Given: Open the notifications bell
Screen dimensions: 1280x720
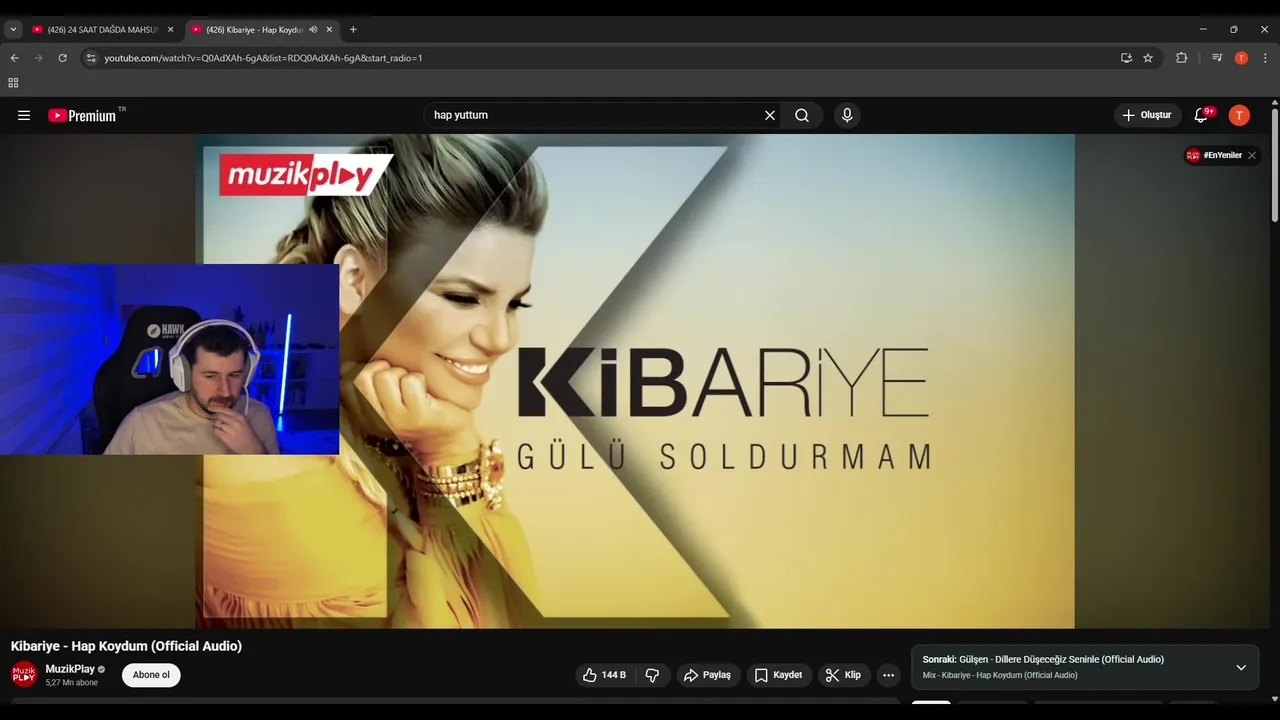Looking at the screenshot, I should click(1202, 115).
